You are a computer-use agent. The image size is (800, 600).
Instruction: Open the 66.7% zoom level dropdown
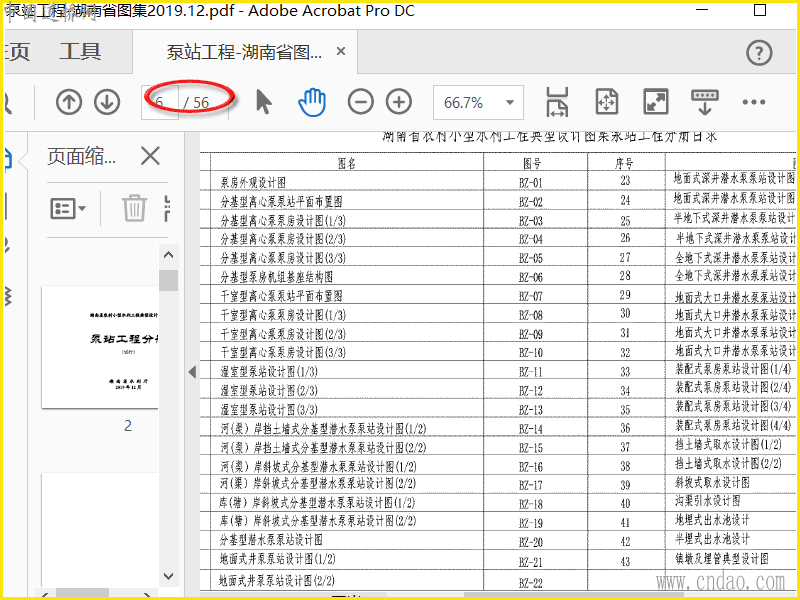point(478,103)
